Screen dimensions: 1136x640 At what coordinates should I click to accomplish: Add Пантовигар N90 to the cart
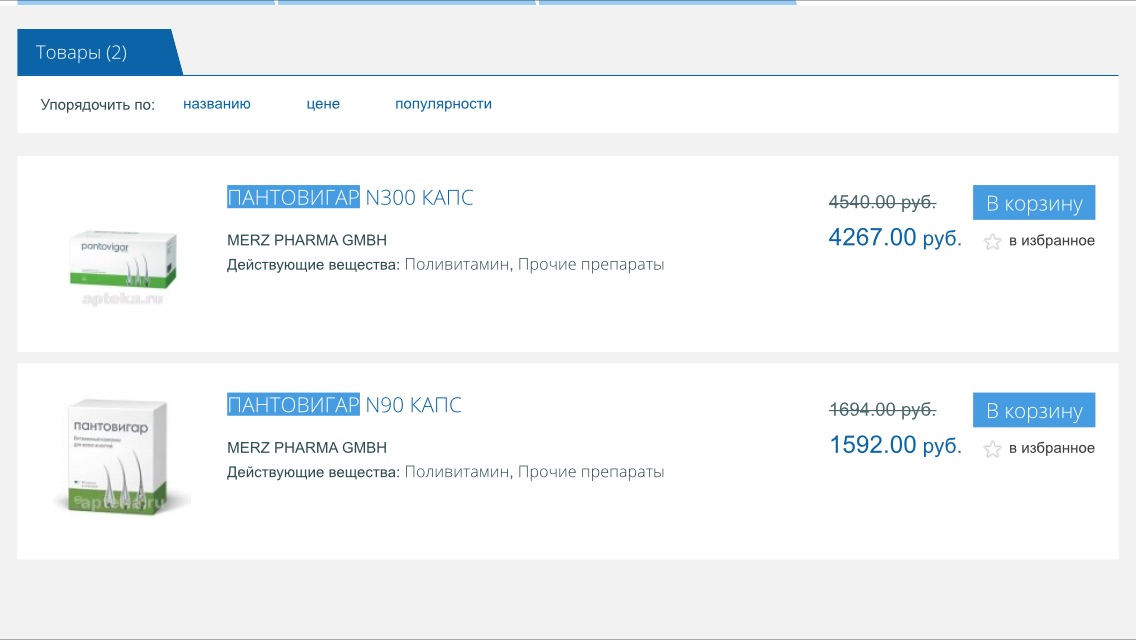(1033, 410)
